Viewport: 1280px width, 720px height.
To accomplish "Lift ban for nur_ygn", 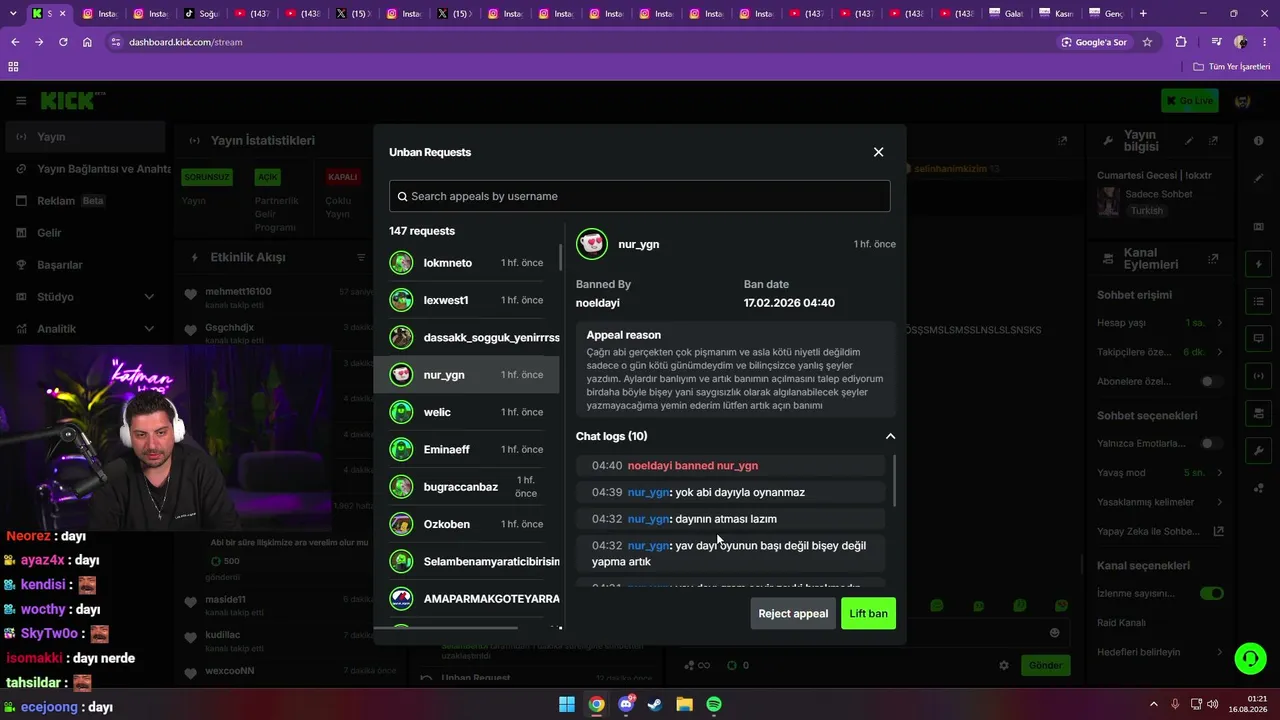I will point(868,613).
